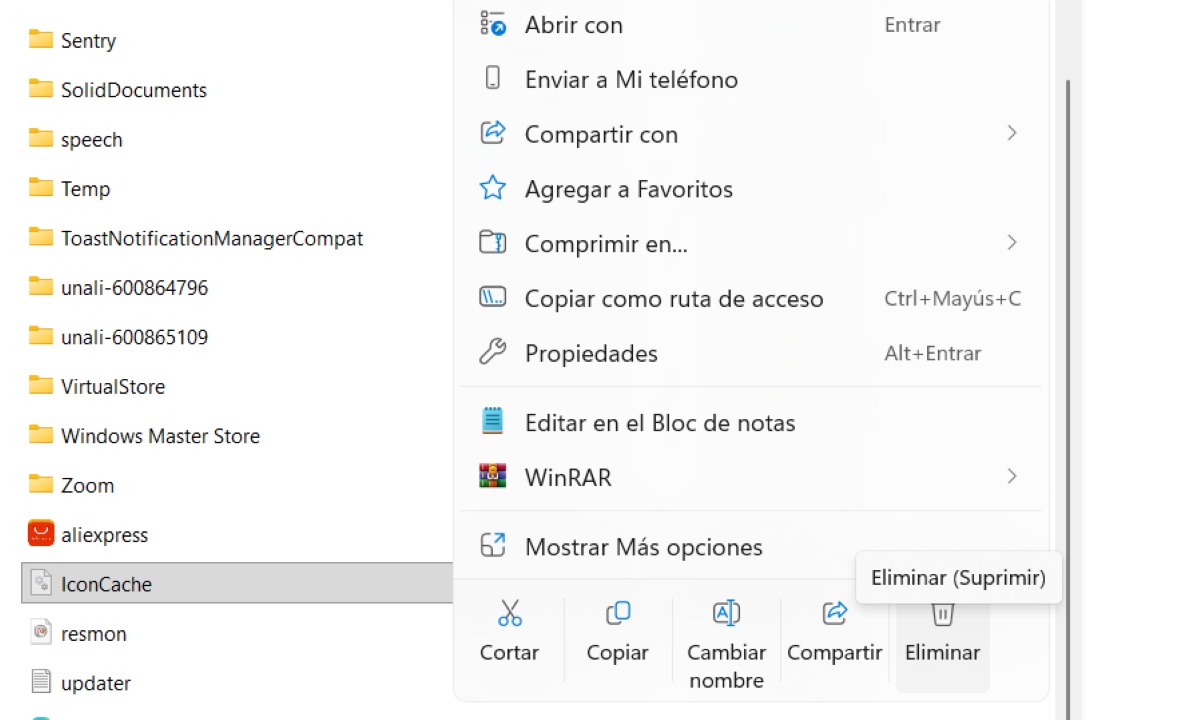The width and height of the screenshot is (1200, 720).
Task: Choose Editar en el Bloc de notas
Action: tap(659, 423)
